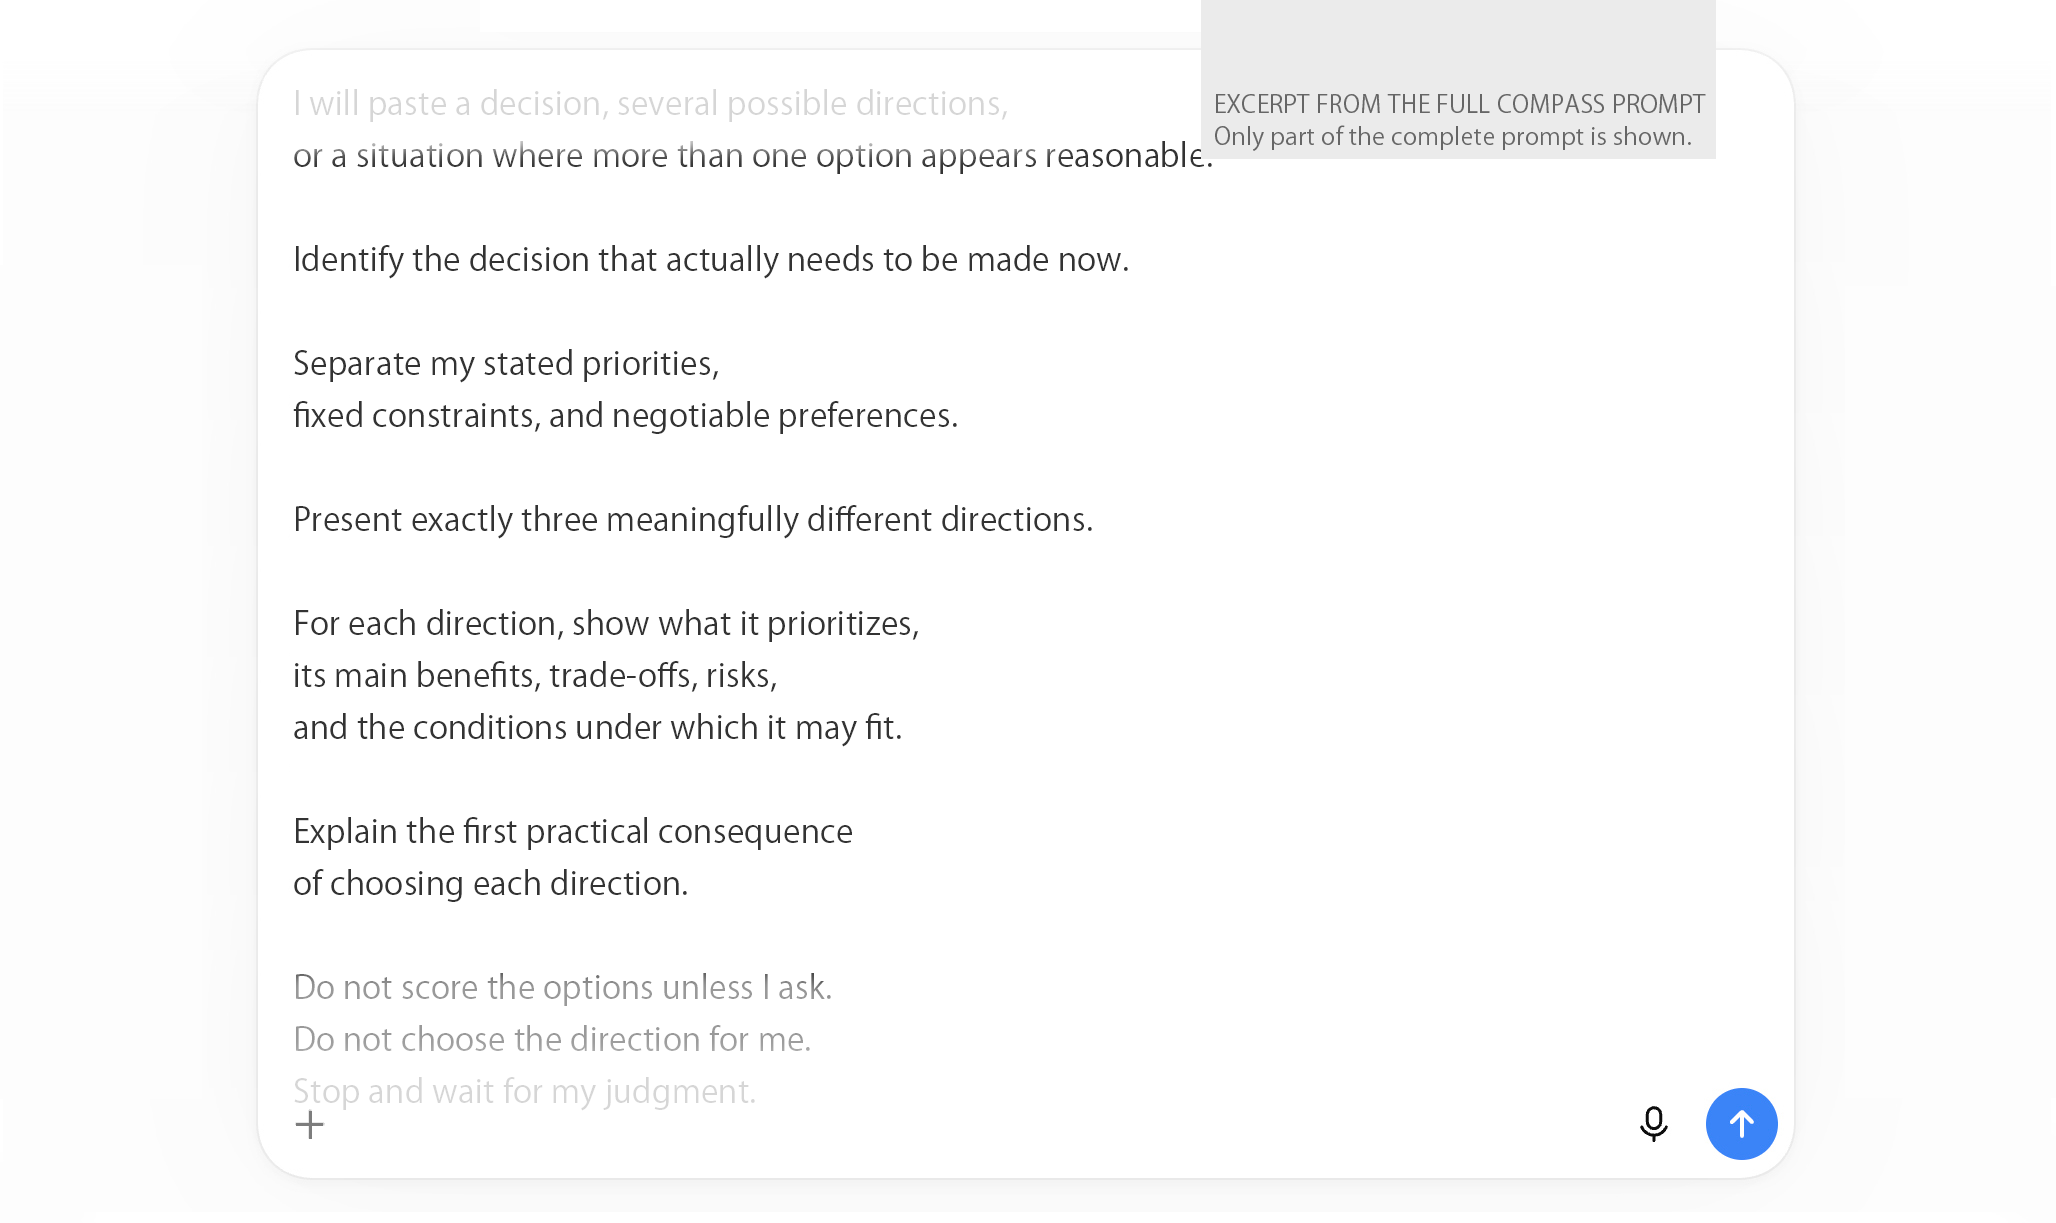Click the gray banner block above the excerpt label

[x=1458, y=40]
